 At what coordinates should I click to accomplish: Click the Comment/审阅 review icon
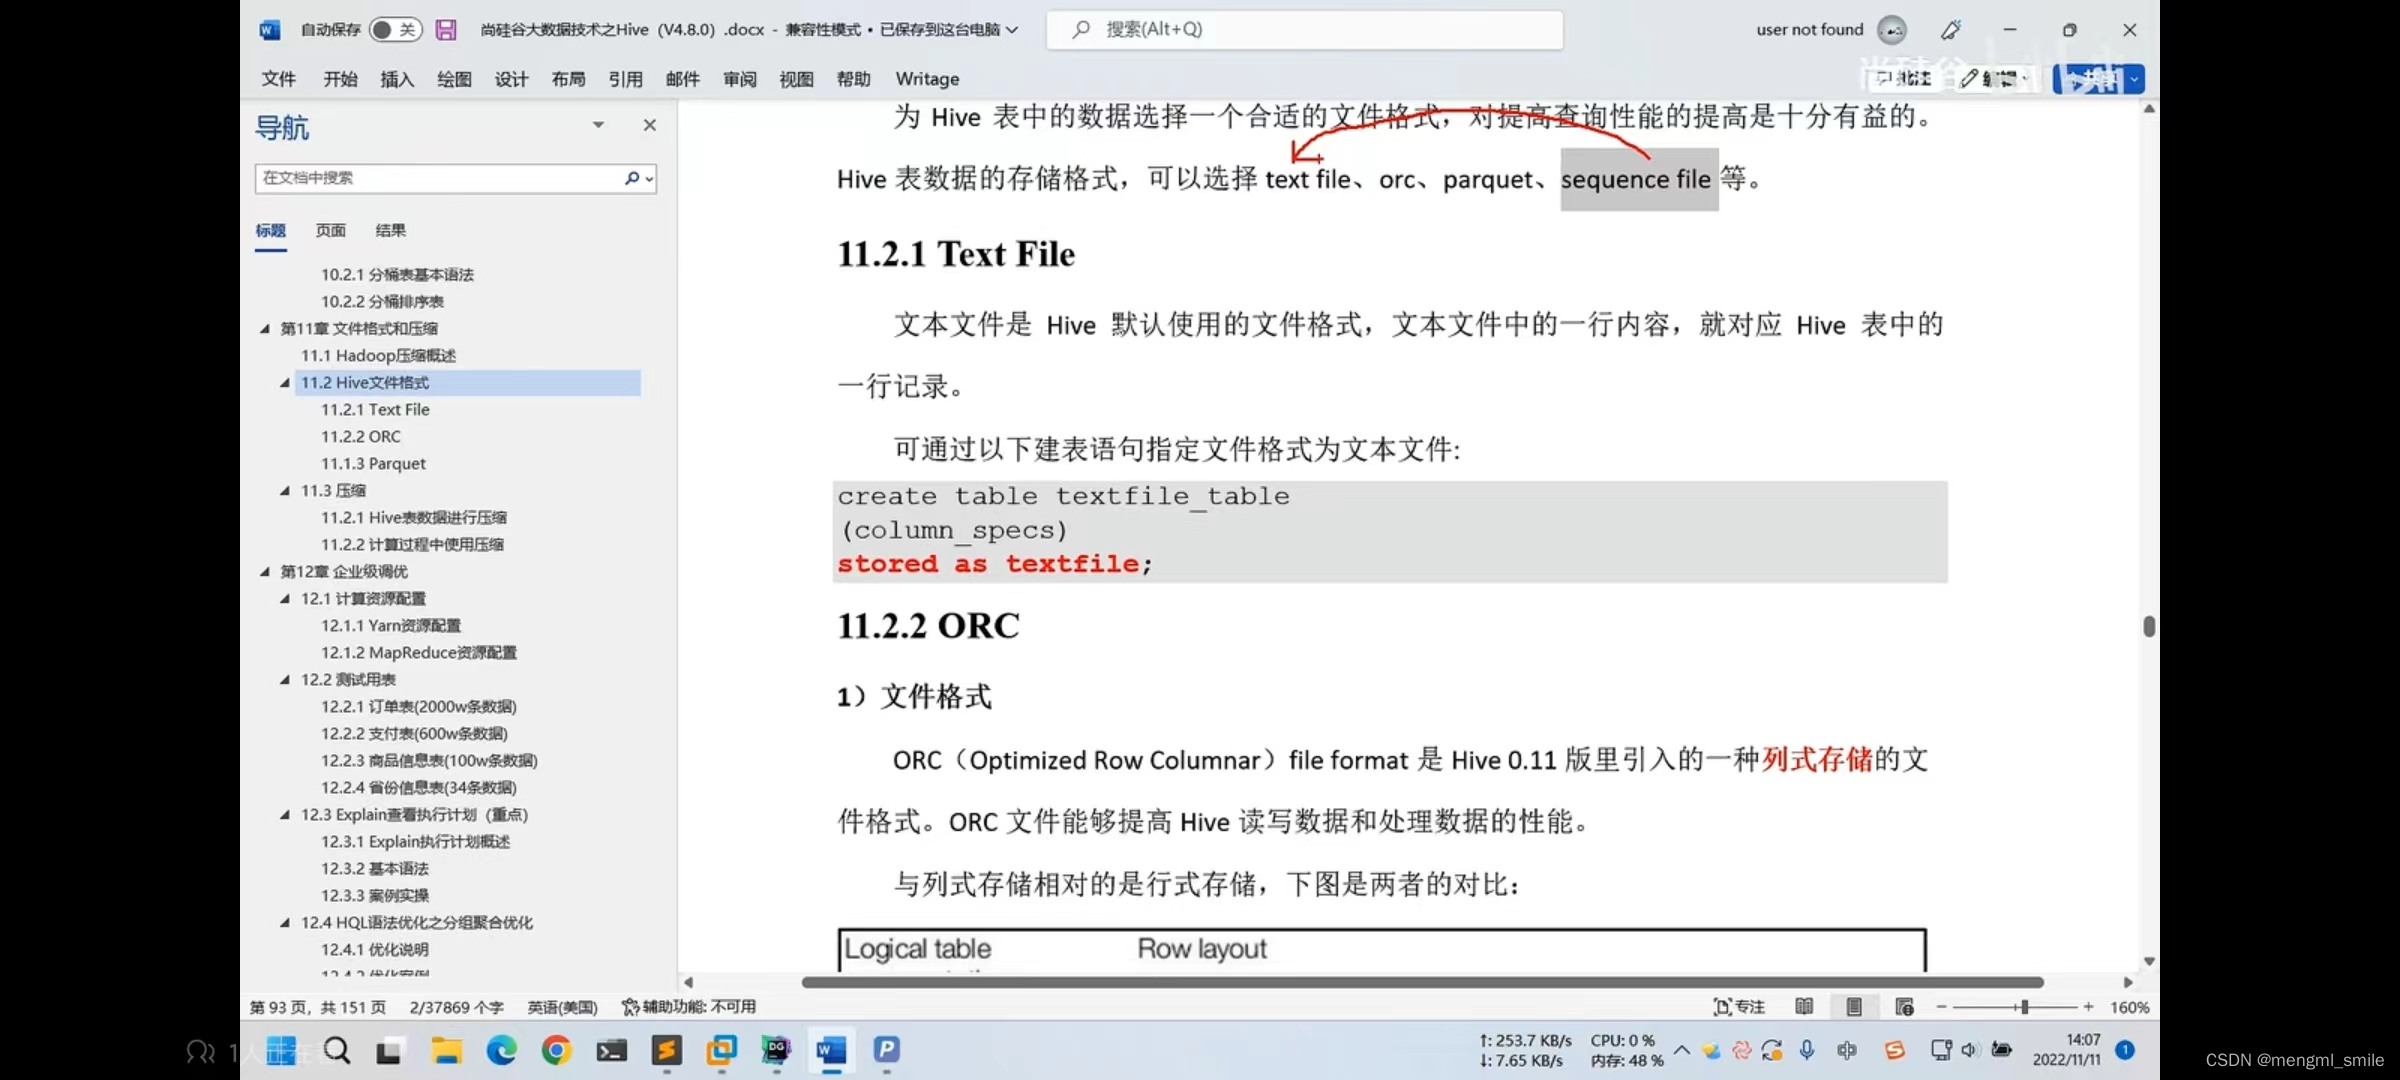738,78
